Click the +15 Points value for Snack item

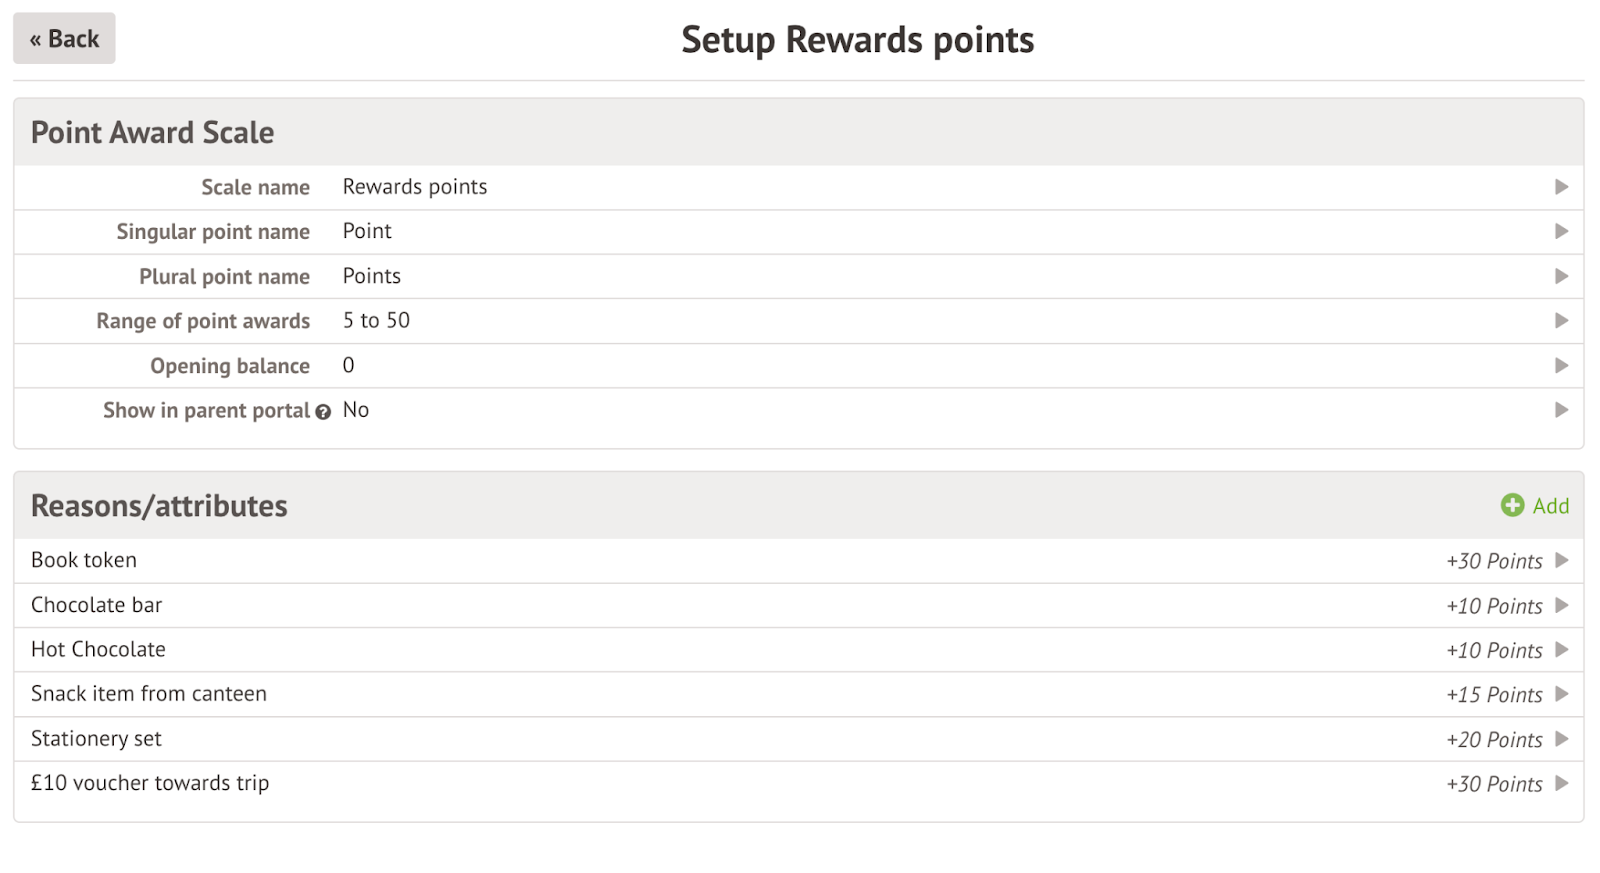[1494, 695]
